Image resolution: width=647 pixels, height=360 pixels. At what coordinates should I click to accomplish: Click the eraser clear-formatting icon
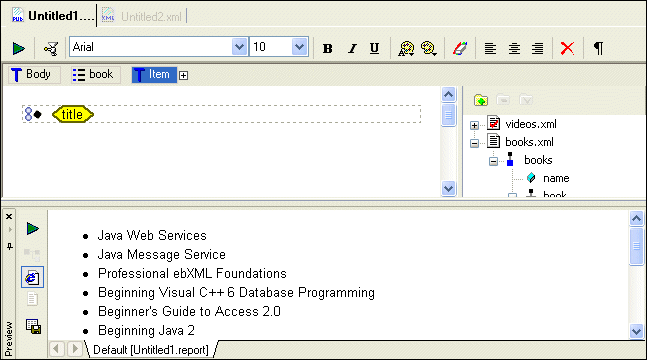[460, 48]
